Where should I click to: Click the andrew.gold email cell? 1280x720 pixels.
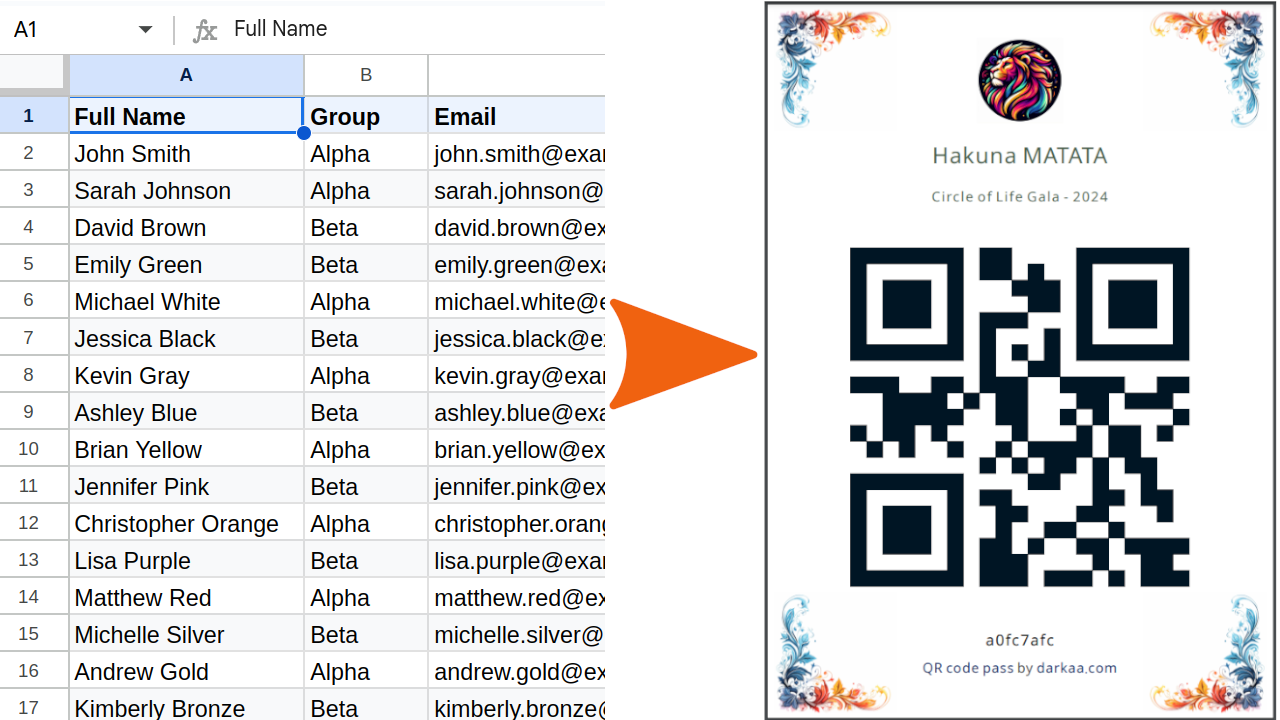(x=517, y=671)
